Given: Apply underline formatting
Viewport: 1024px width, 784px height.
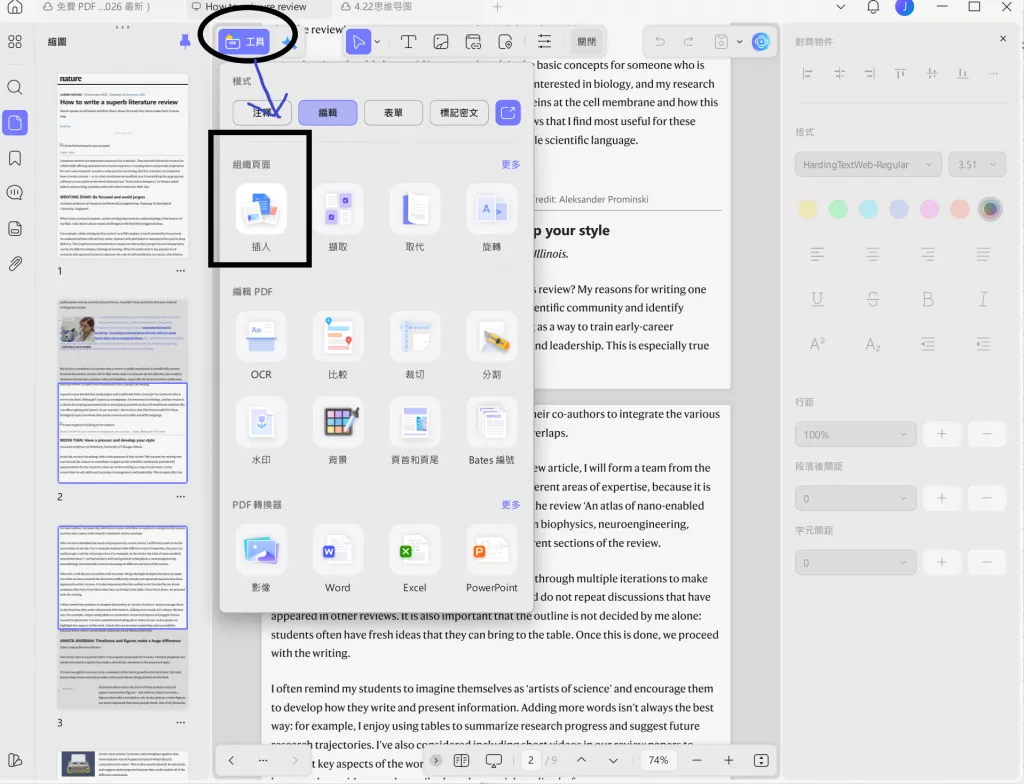Looking at the screenshot, I should 817,299.
